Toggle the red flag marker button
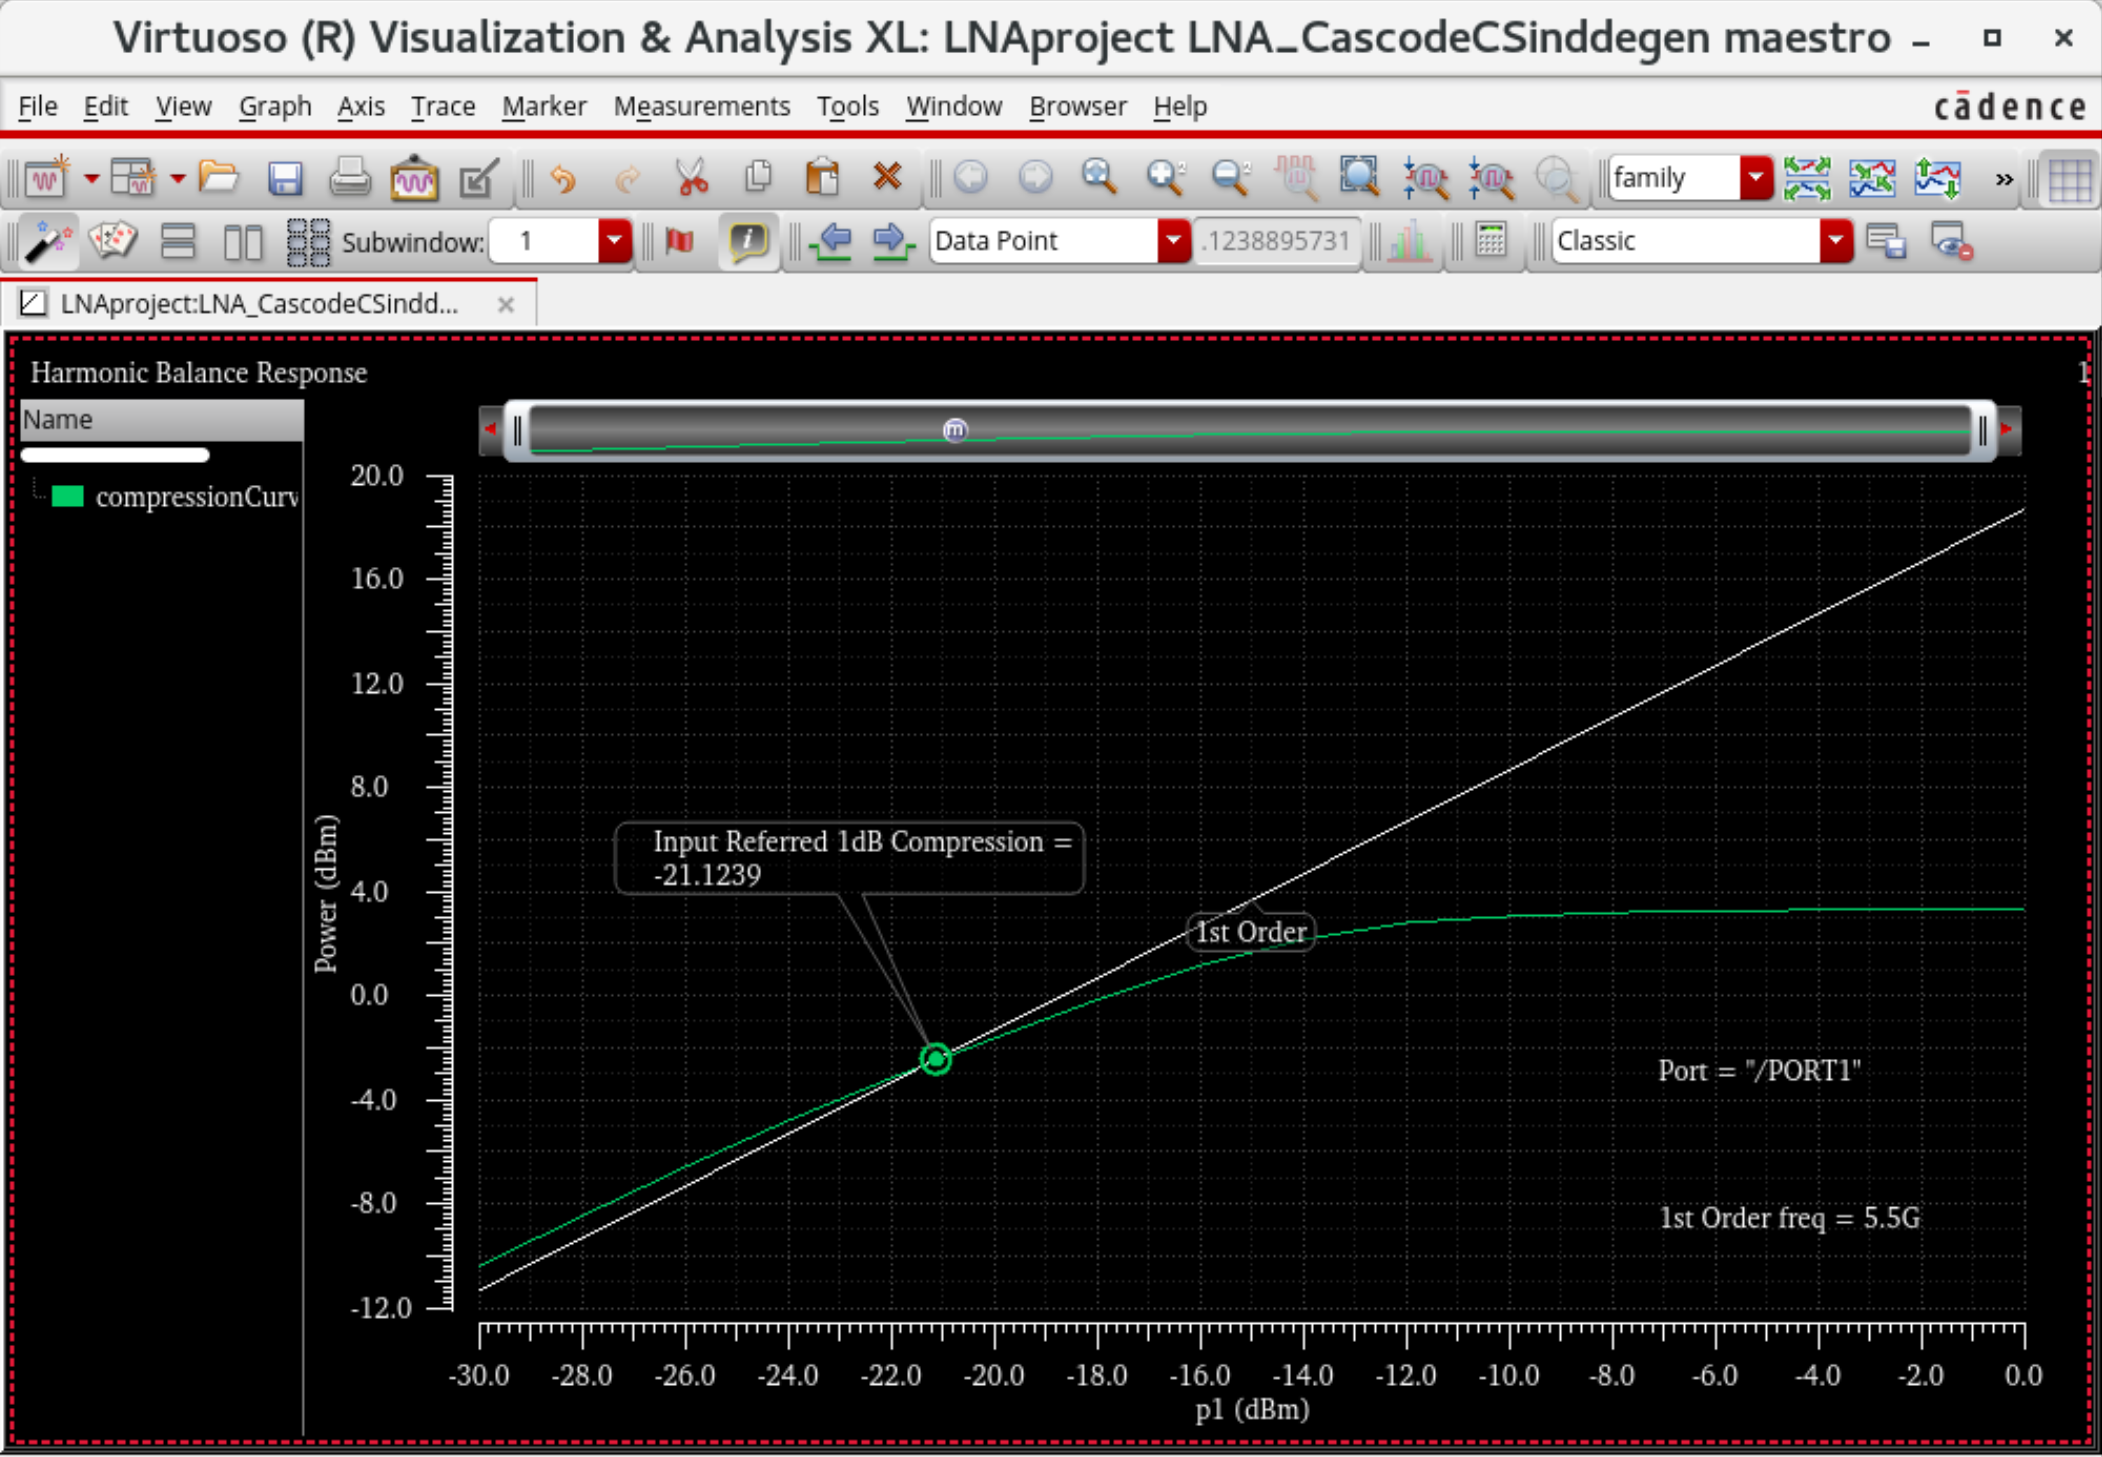The width and height of the screenshot is (2102, 1457). coord(680,241)
